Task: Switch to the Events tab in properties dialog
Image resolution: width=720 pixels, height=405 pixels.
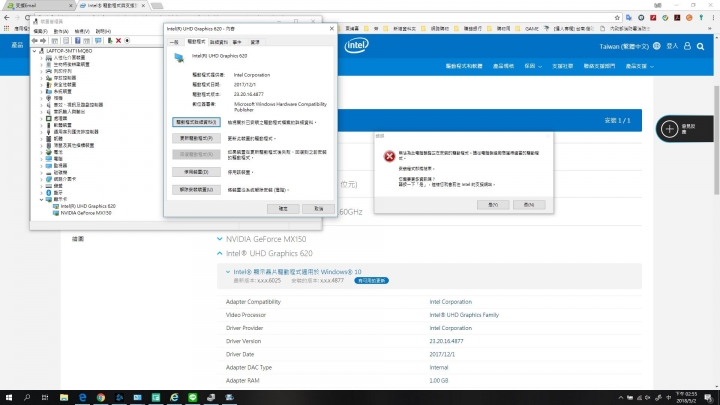Action: point(237,42)
